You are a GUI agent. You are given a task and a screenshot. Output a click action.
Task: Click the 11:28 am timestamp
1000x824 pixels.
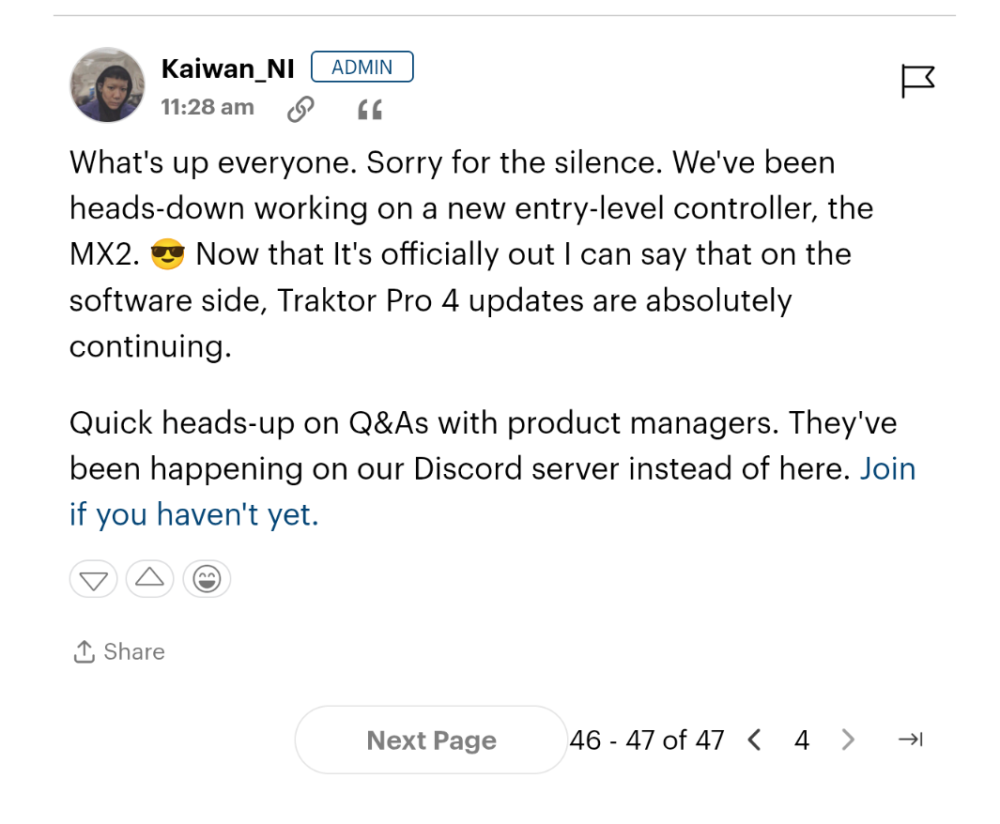(x=207, y=108)
